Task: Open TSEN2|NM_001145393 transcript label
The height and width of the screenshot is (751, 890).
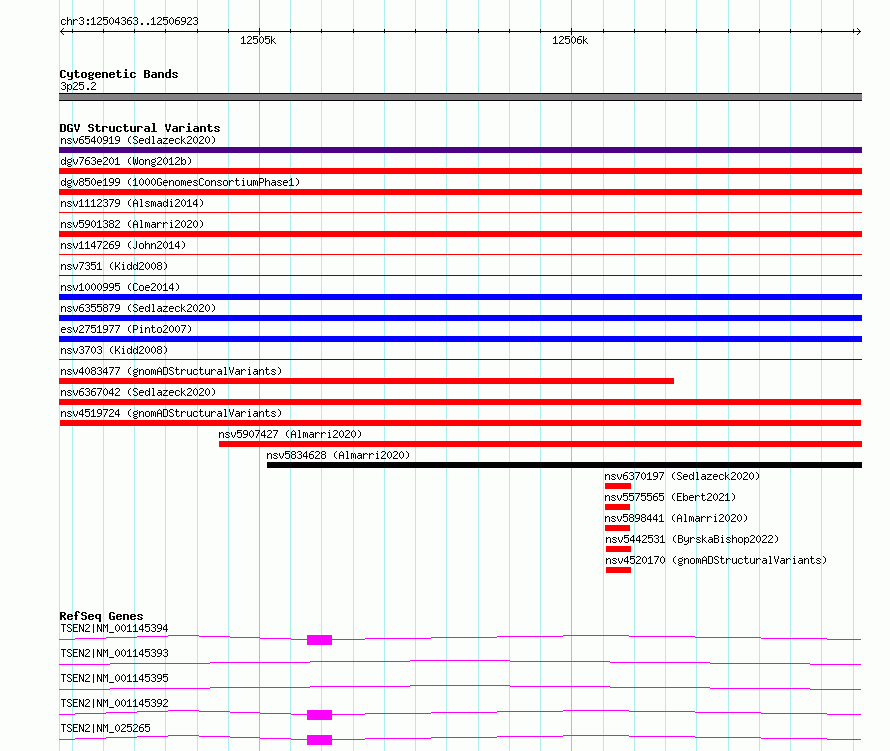Action: pyautogui.click(x=114, y=653)
